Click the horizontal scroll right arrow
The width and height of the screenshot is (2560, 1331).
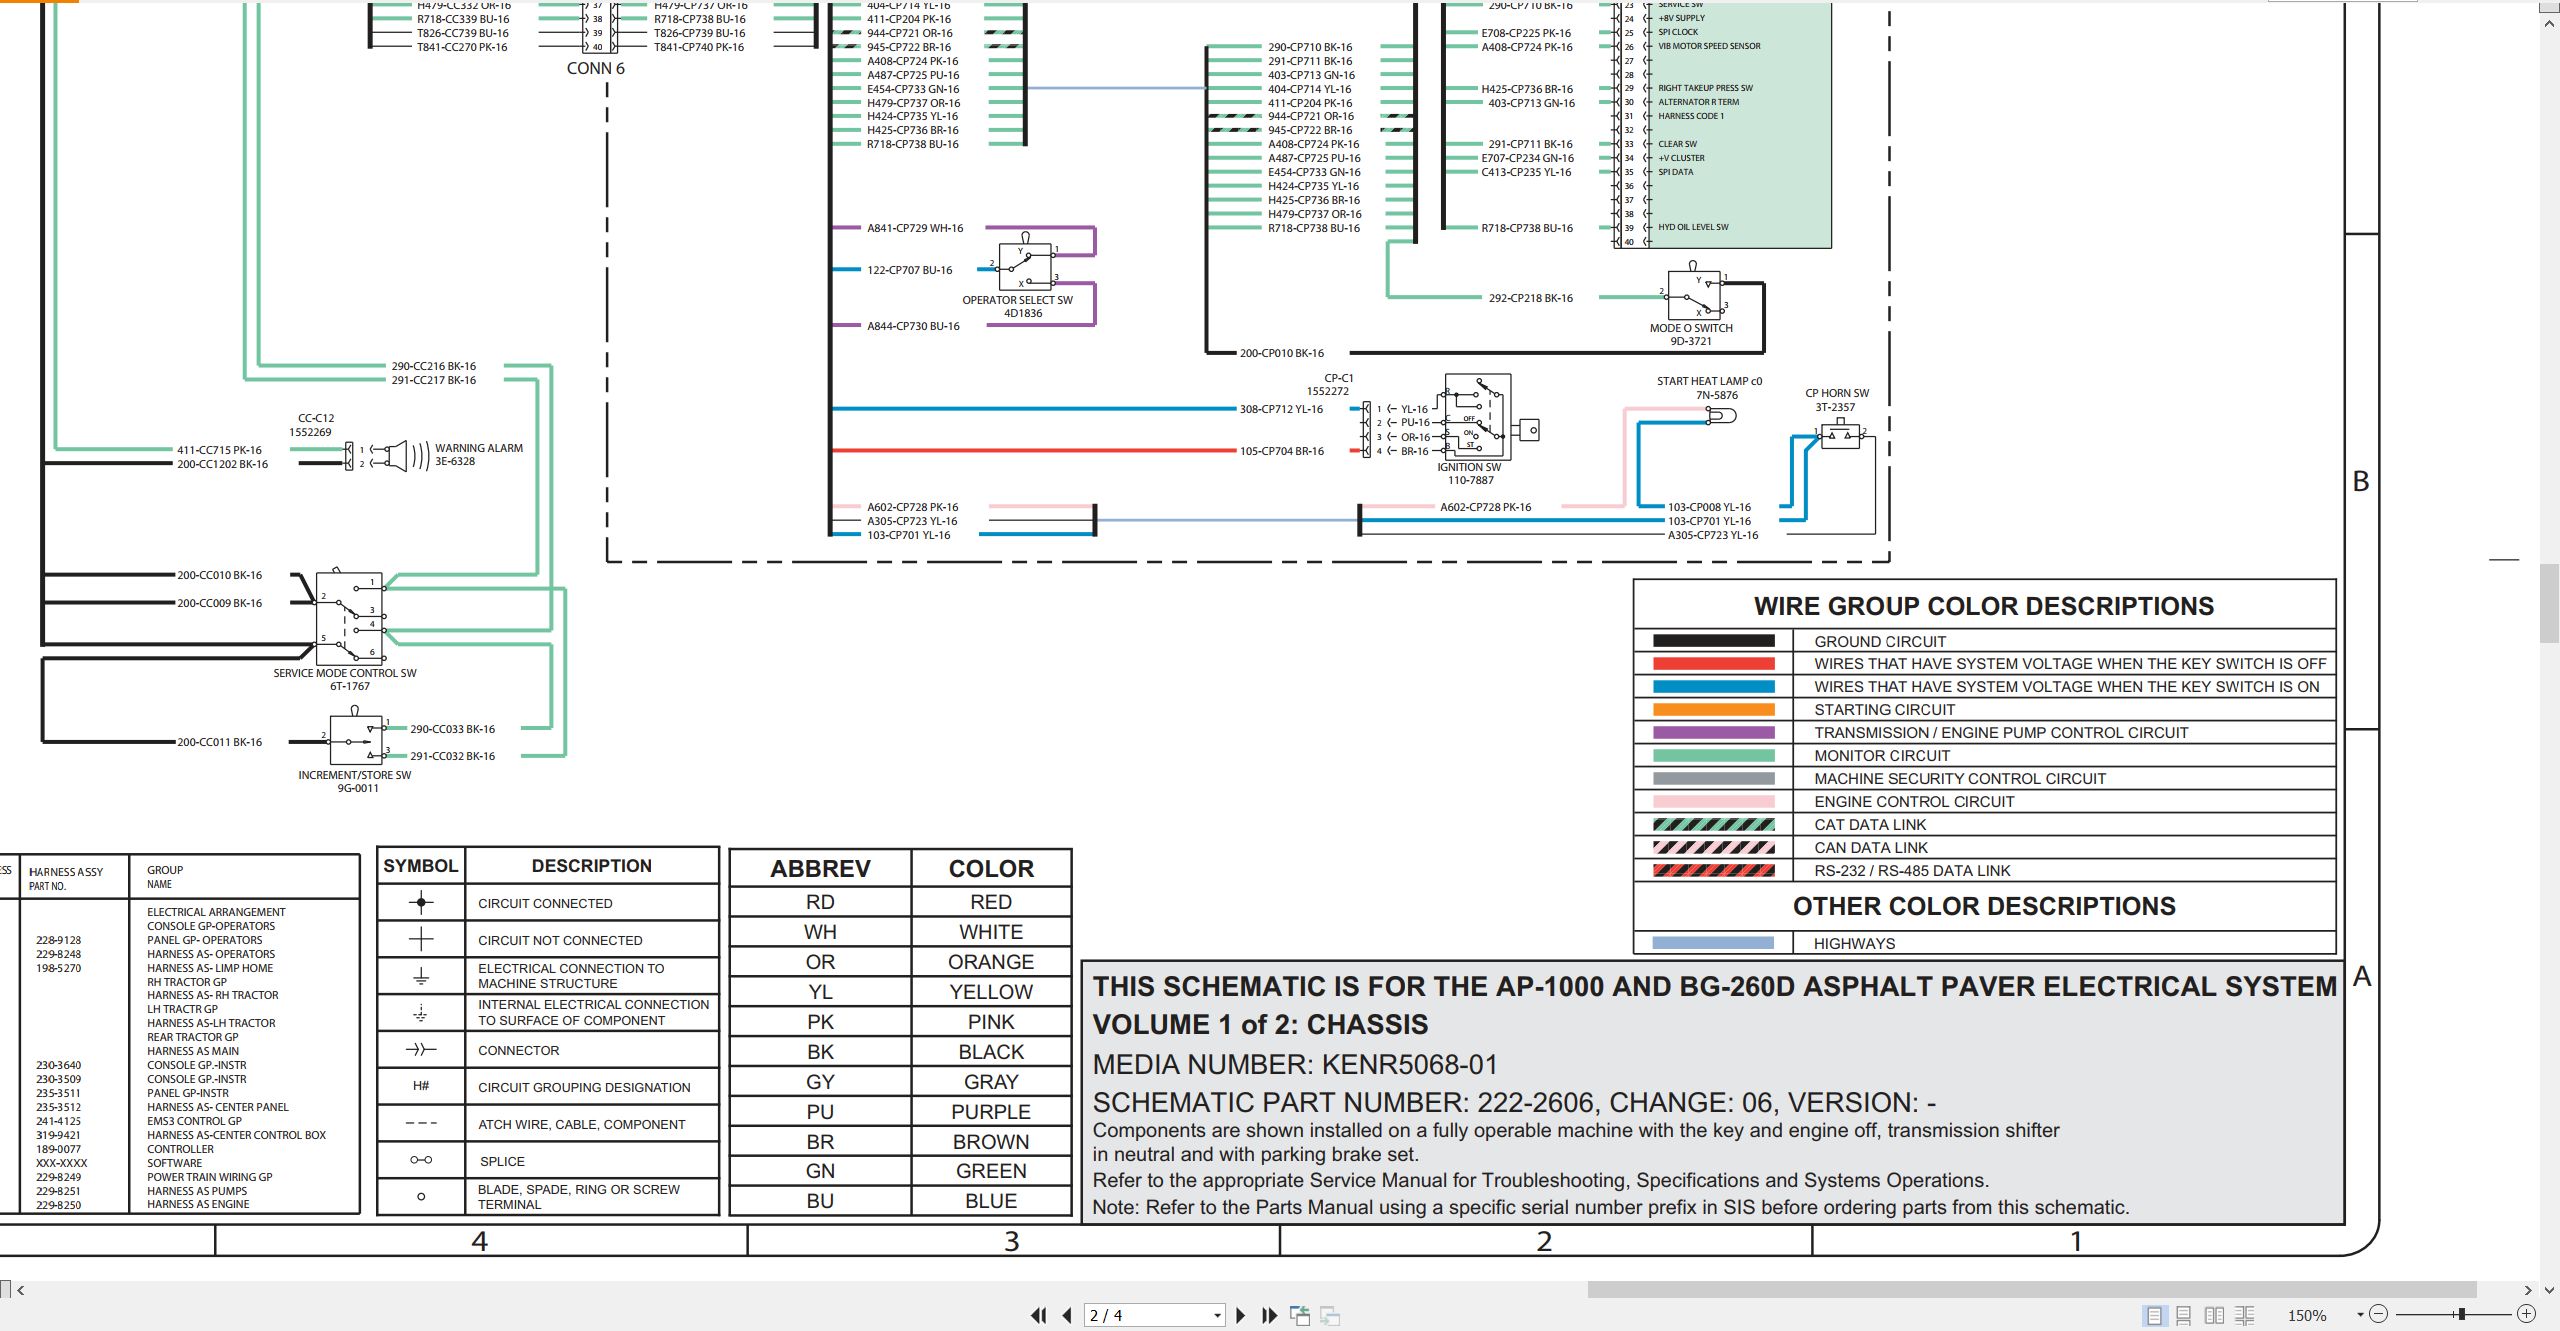coord(2528,1290)
